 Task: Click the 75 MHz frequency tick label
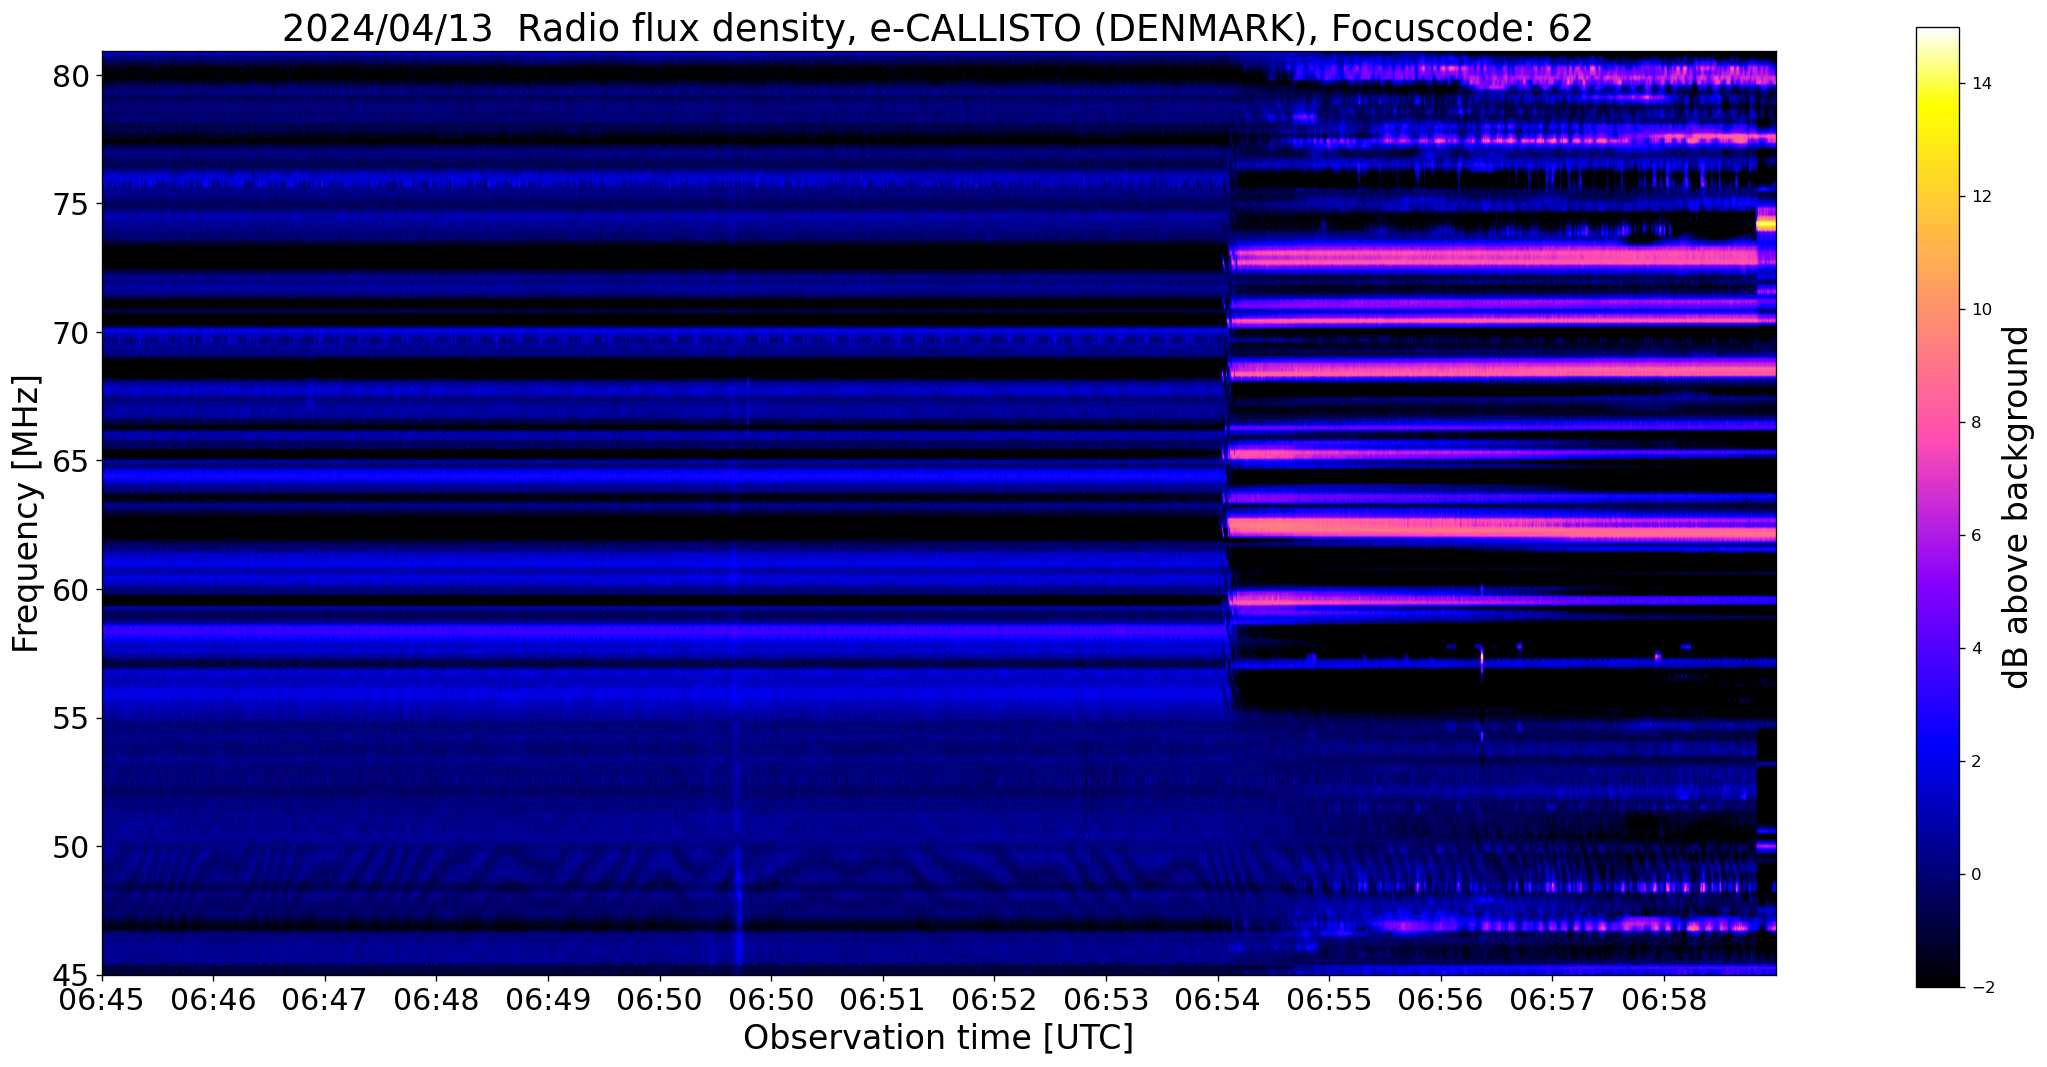pos(73,205)
